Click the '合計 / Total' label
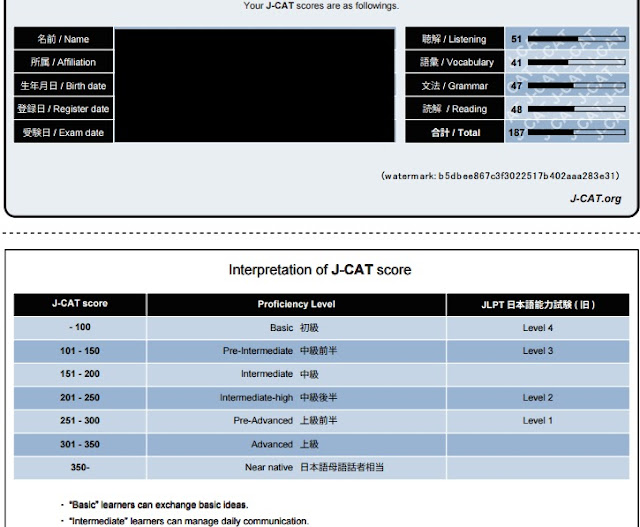 (x=454, y=132)
